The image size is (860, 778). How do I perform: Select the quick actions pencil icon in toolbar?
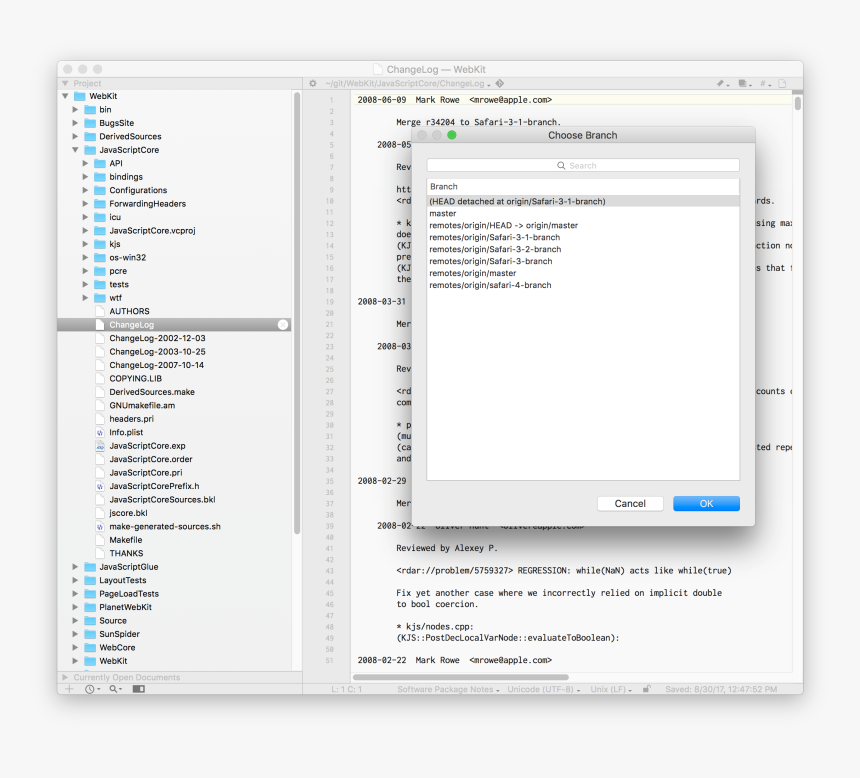pyautogui.click(x=721, y=83)
